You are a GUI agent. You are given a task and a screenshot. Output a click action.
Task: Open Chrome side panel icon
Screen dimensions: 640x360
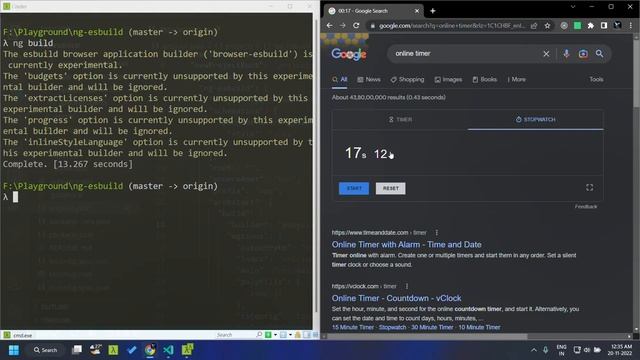tap(604, 26)
